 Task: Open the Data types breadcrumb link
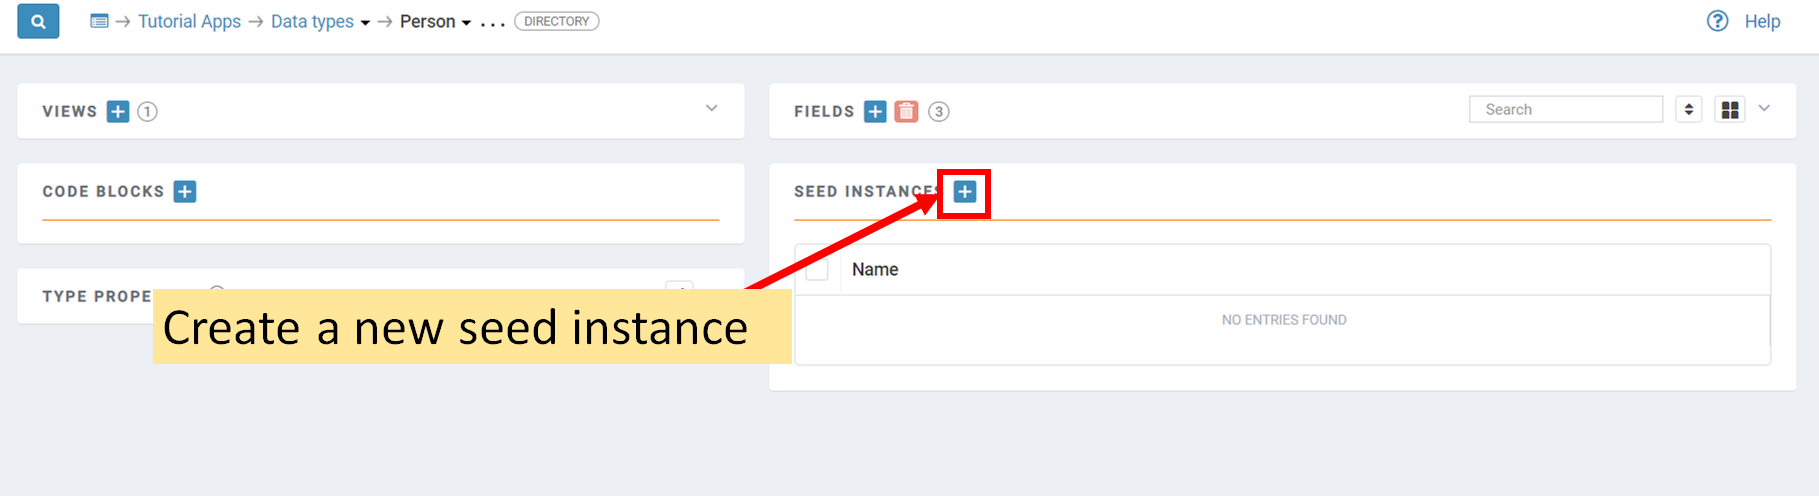[x=312, y=21]
